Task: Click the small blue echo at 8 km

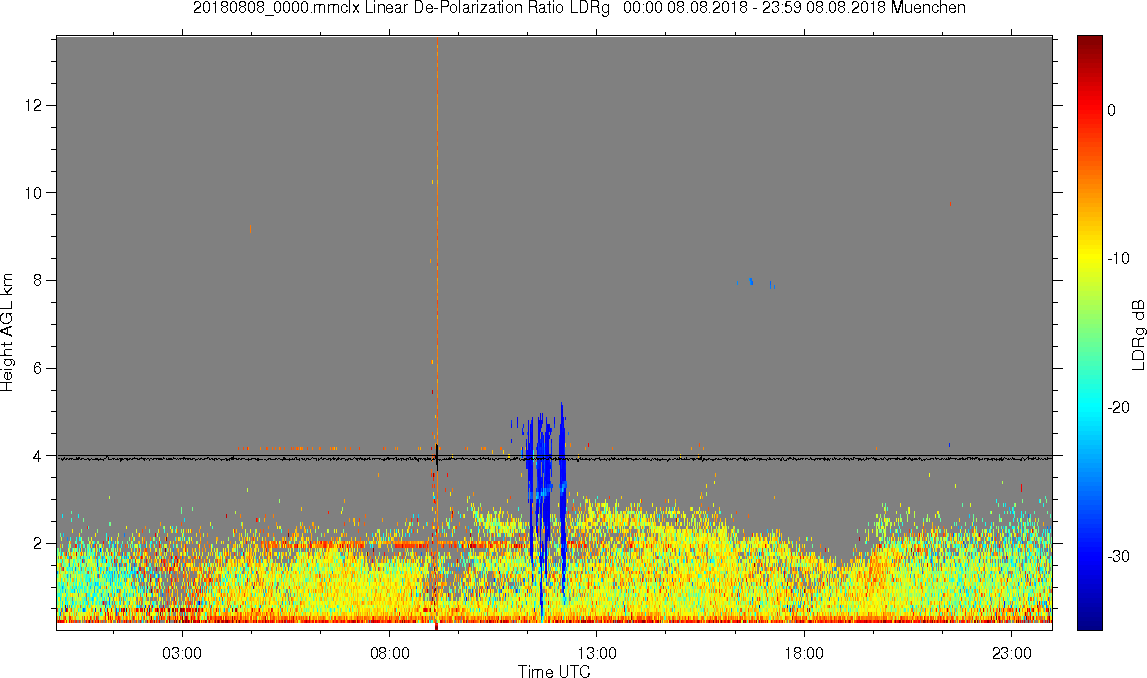Action: coord(751,281)
